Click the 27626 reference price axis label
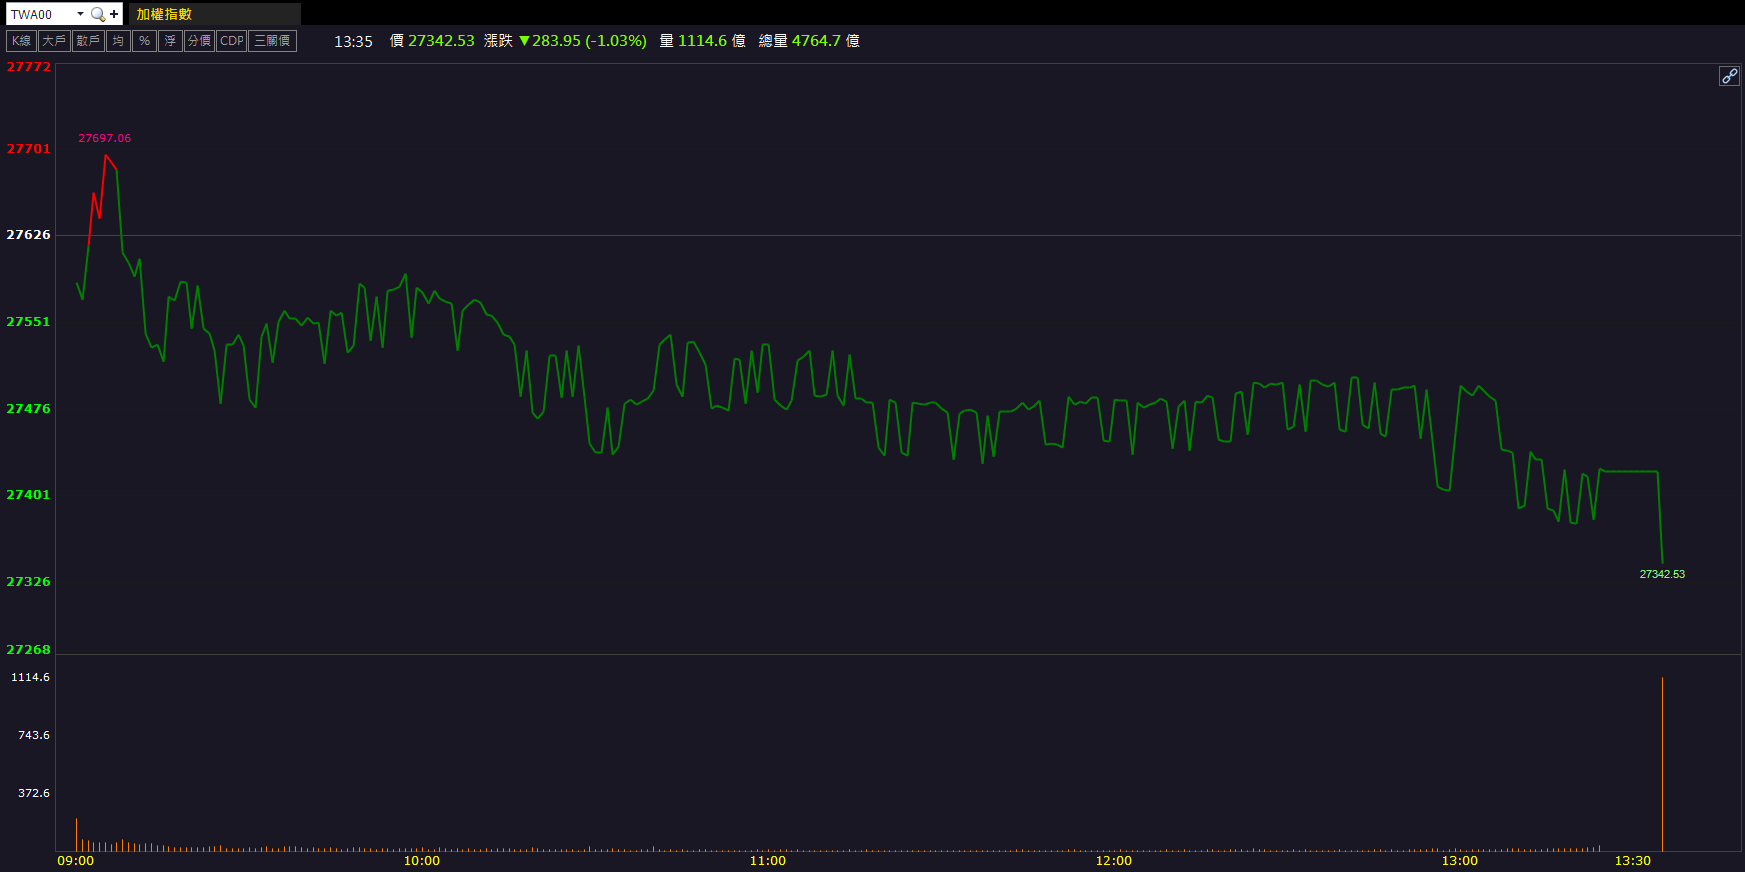 (28, 235)
